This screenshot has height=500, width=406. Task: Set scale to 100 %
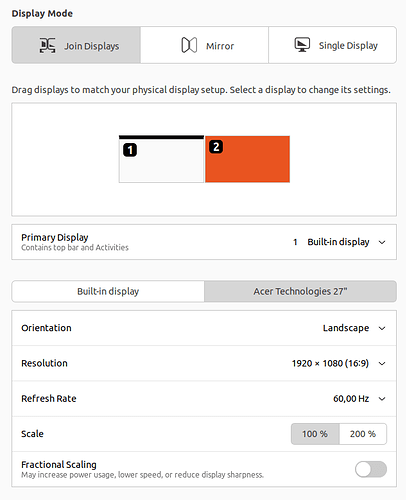click(315, 434)
